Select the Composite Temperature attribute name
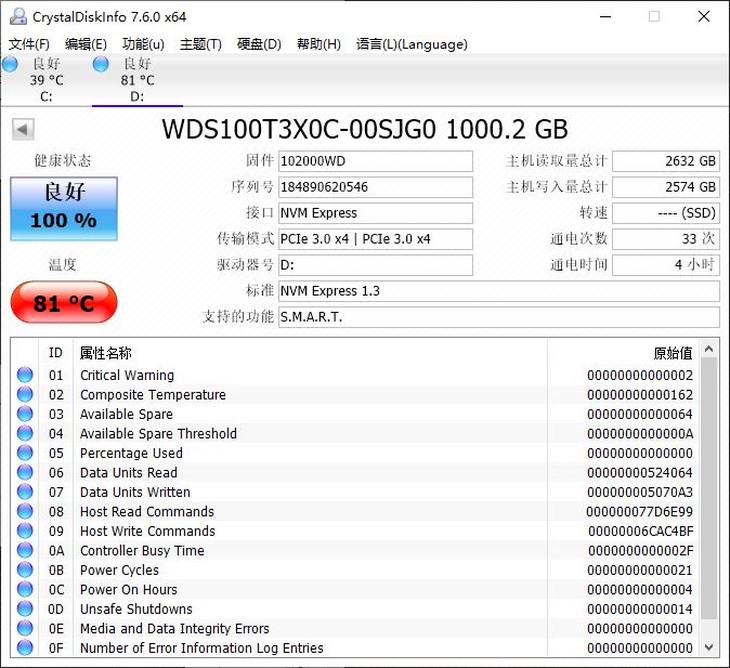The image size is (730, 668). (x=153, y=395)
